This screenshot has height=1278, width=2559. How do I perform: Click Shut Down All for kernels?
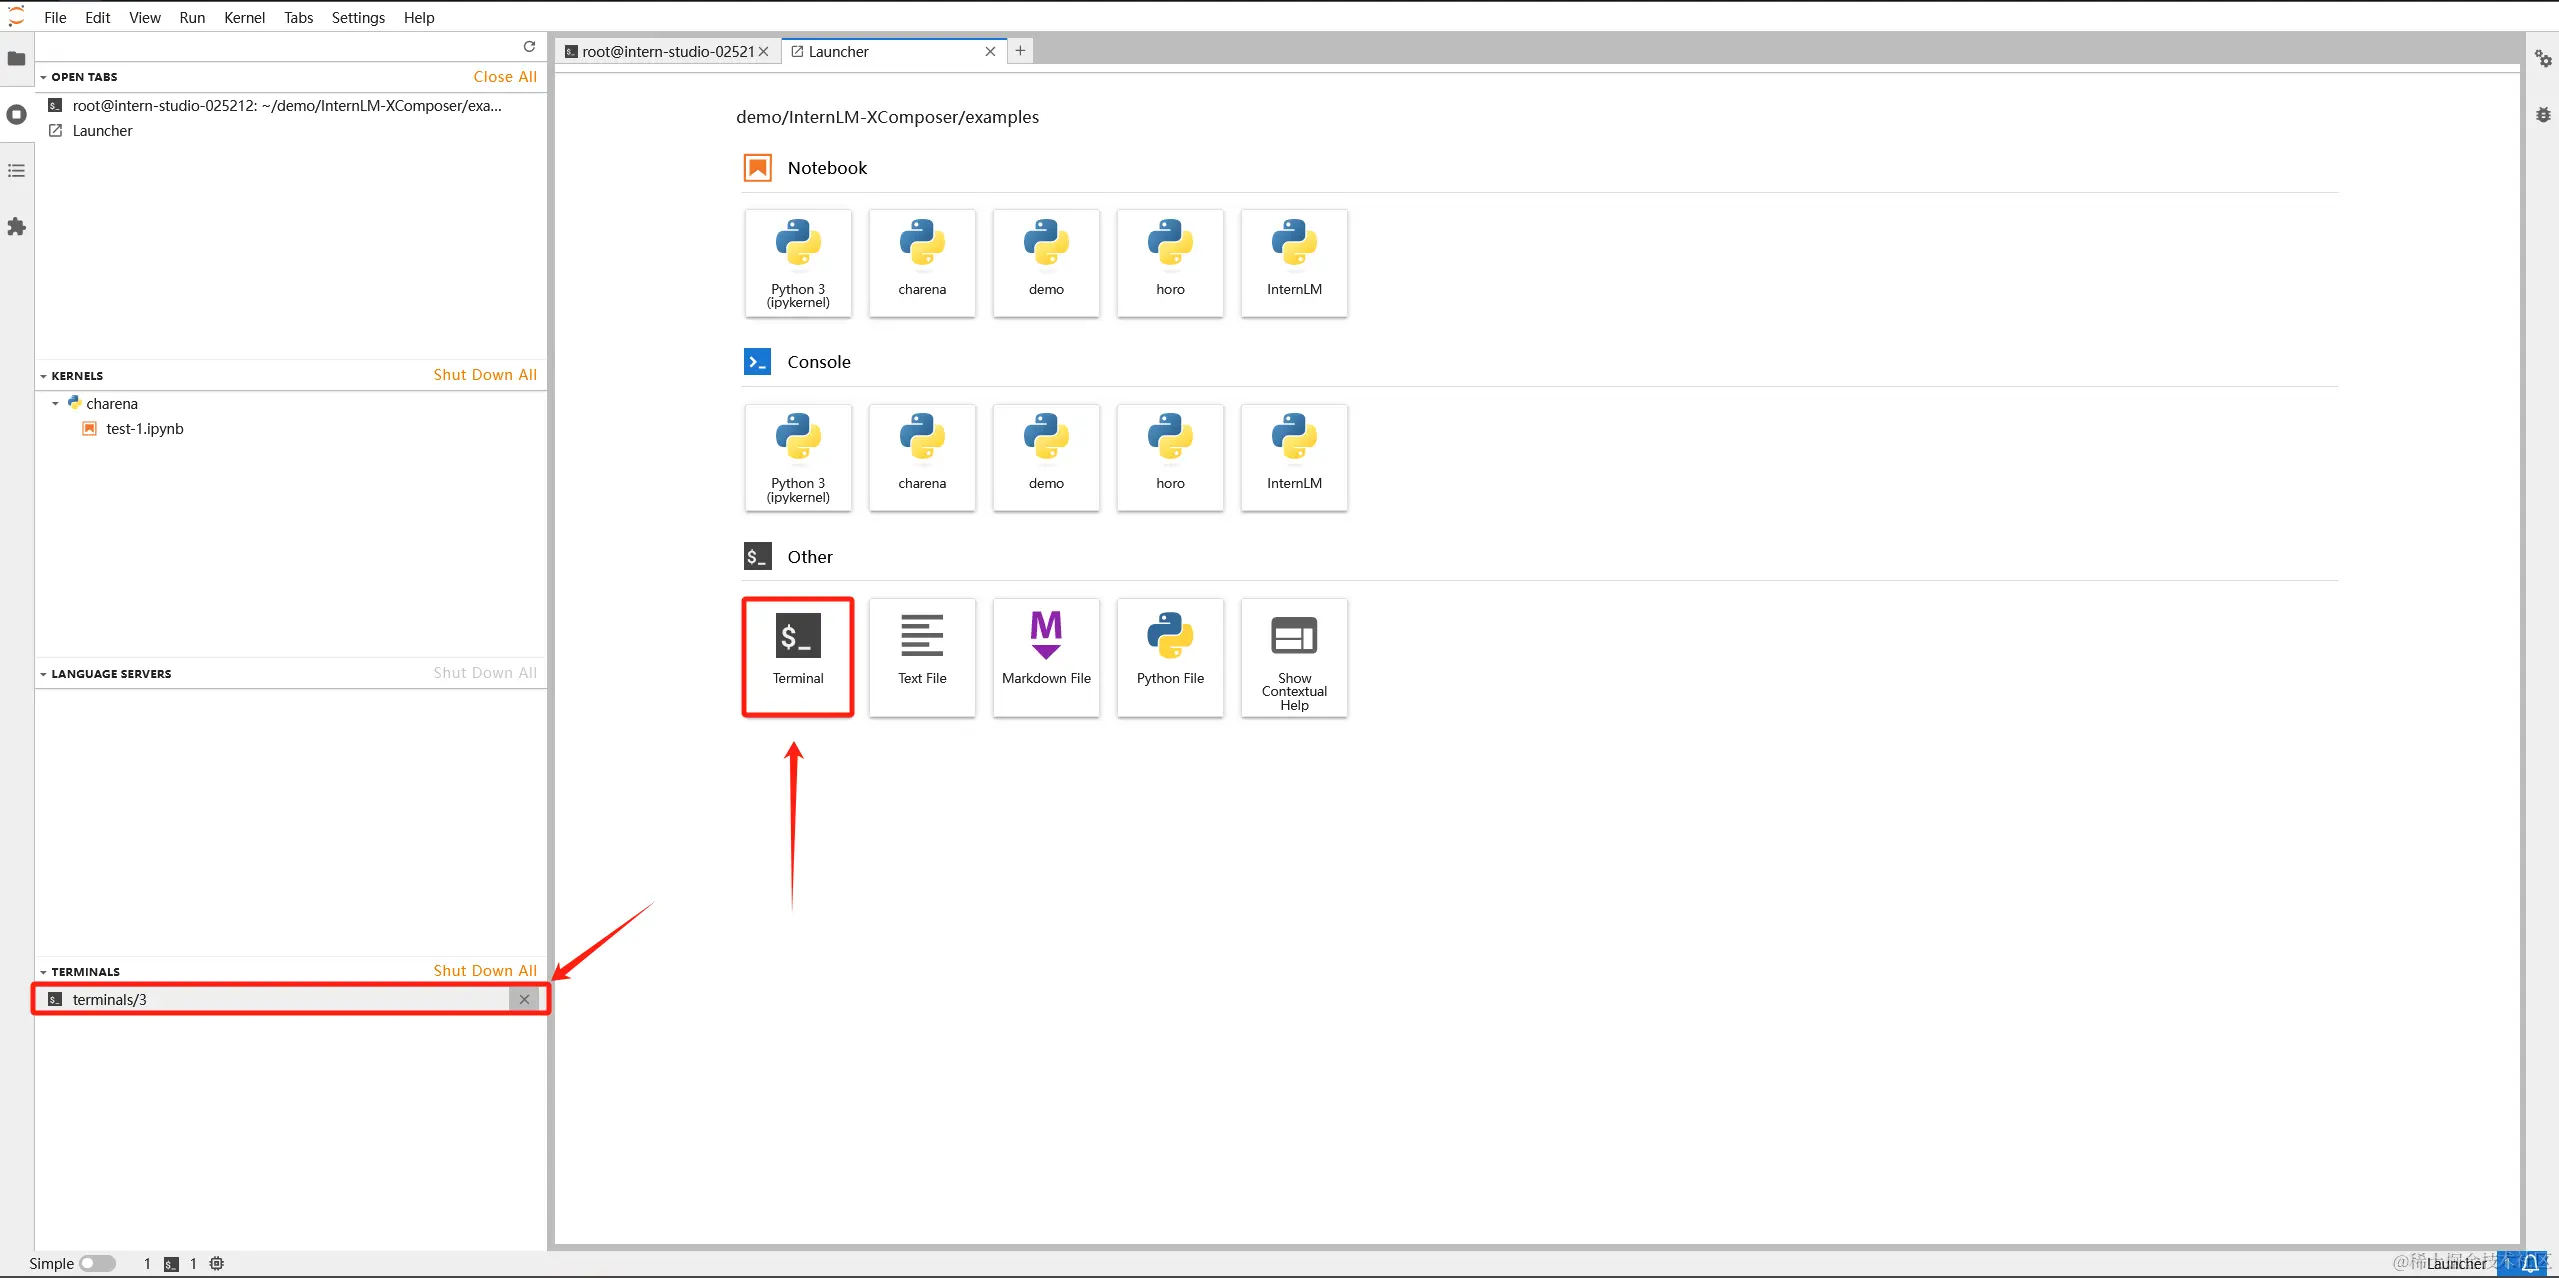485,374
